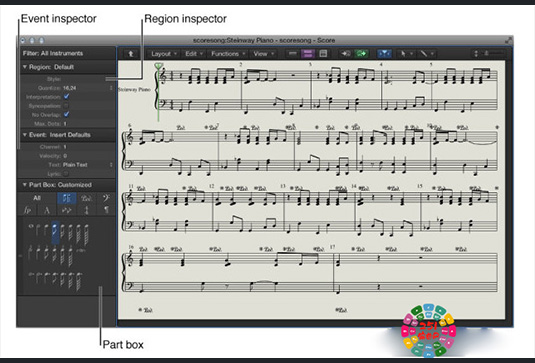The height and width of the screenshot is (363, 535).
Task: Click Filter: All Instruments header
Action: tap(53, 53)
